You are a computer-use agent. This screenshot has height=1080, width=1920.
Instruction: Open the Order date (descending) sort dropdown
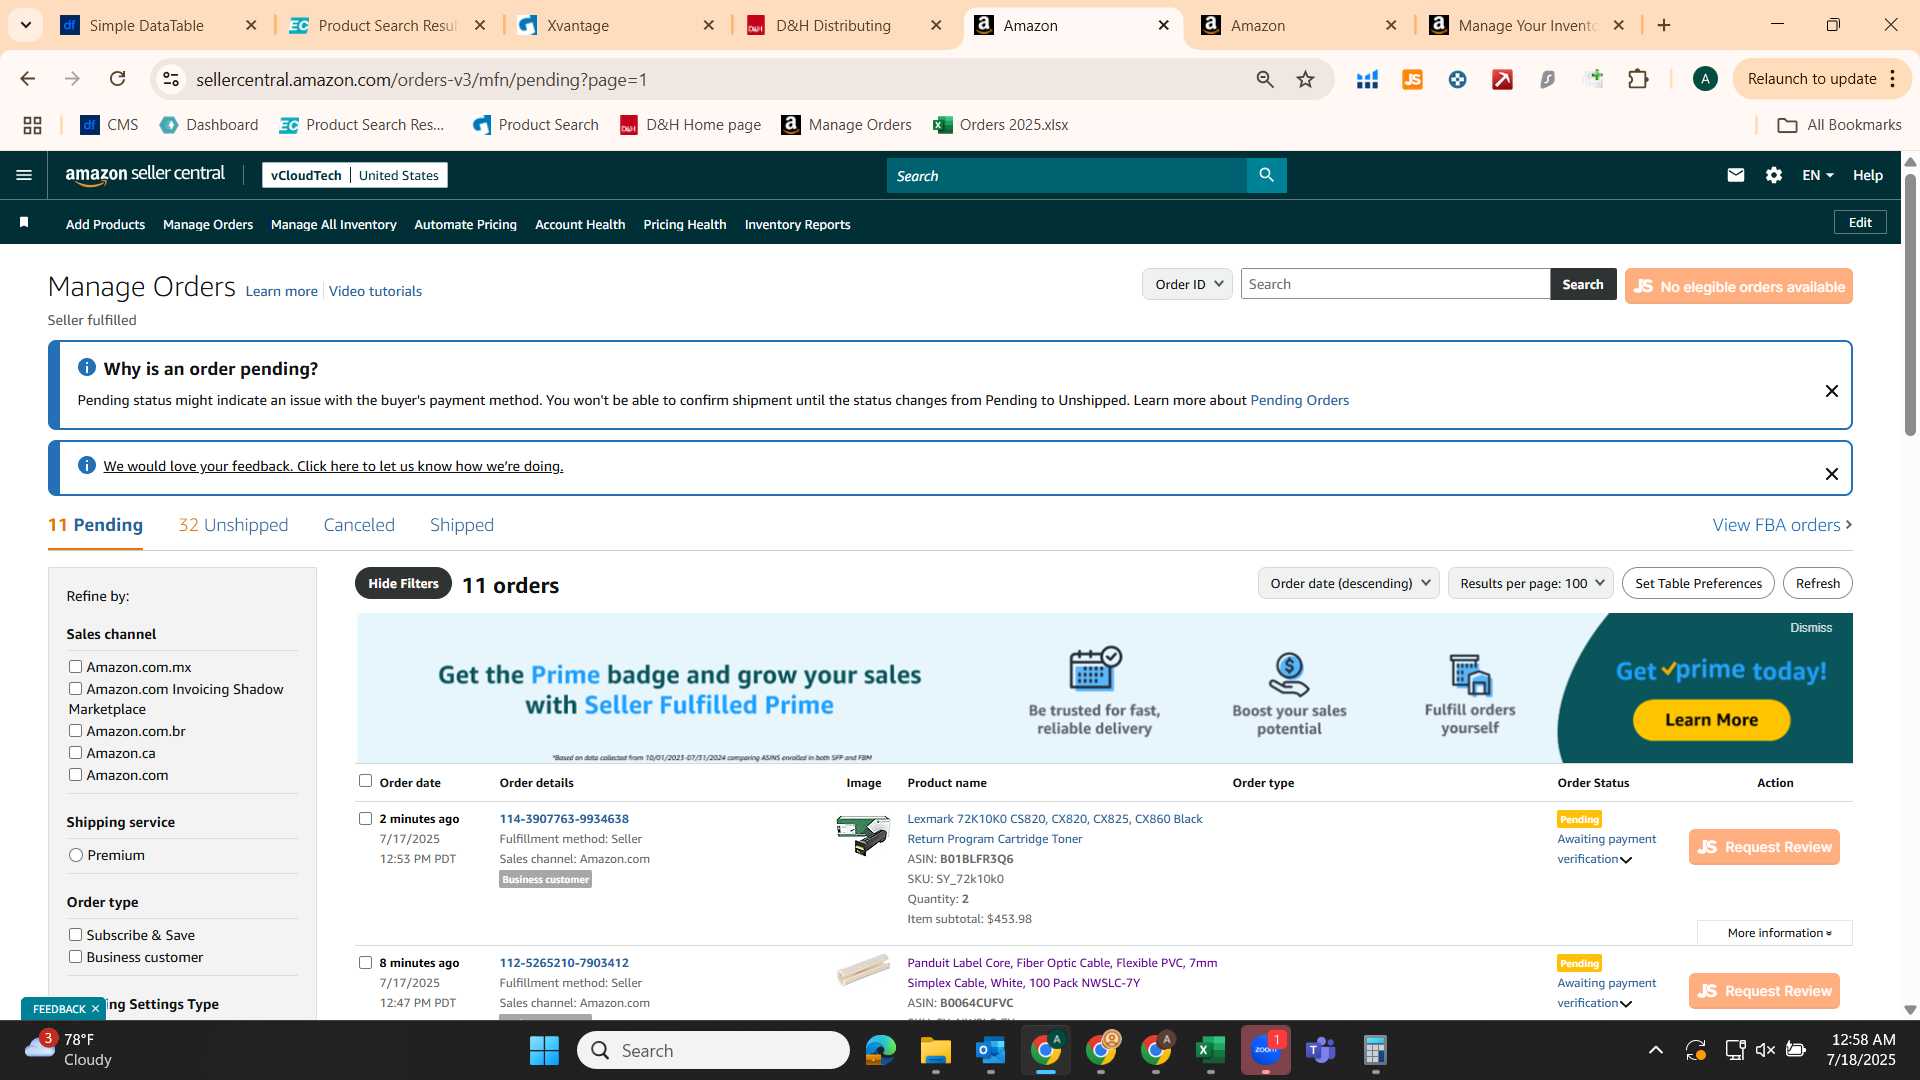[1349, 583]
